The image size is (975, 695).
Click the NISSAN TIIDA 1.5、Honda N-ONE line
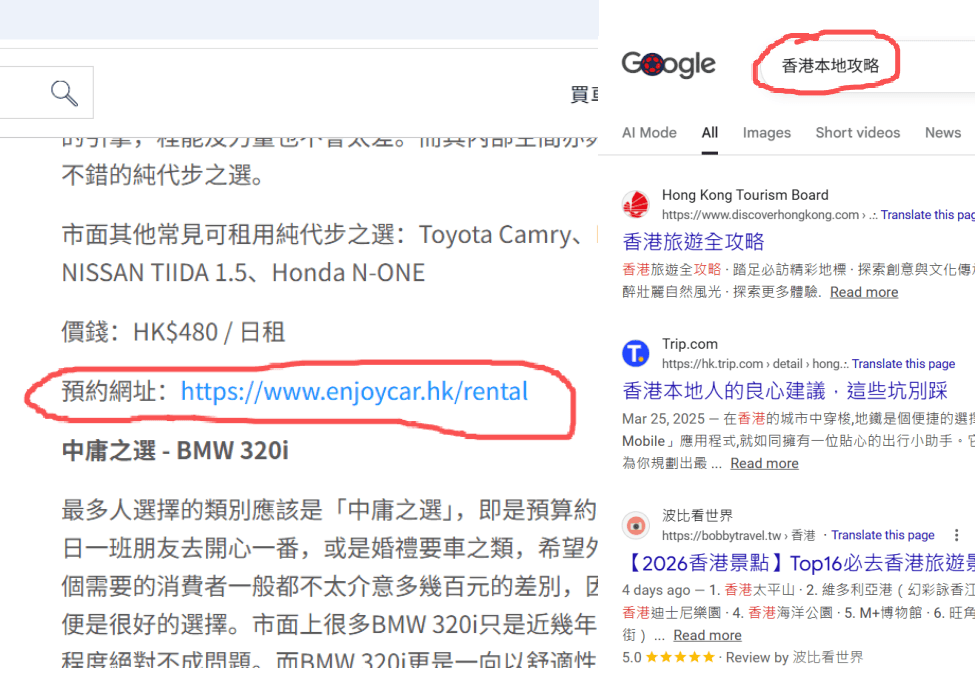243,273
